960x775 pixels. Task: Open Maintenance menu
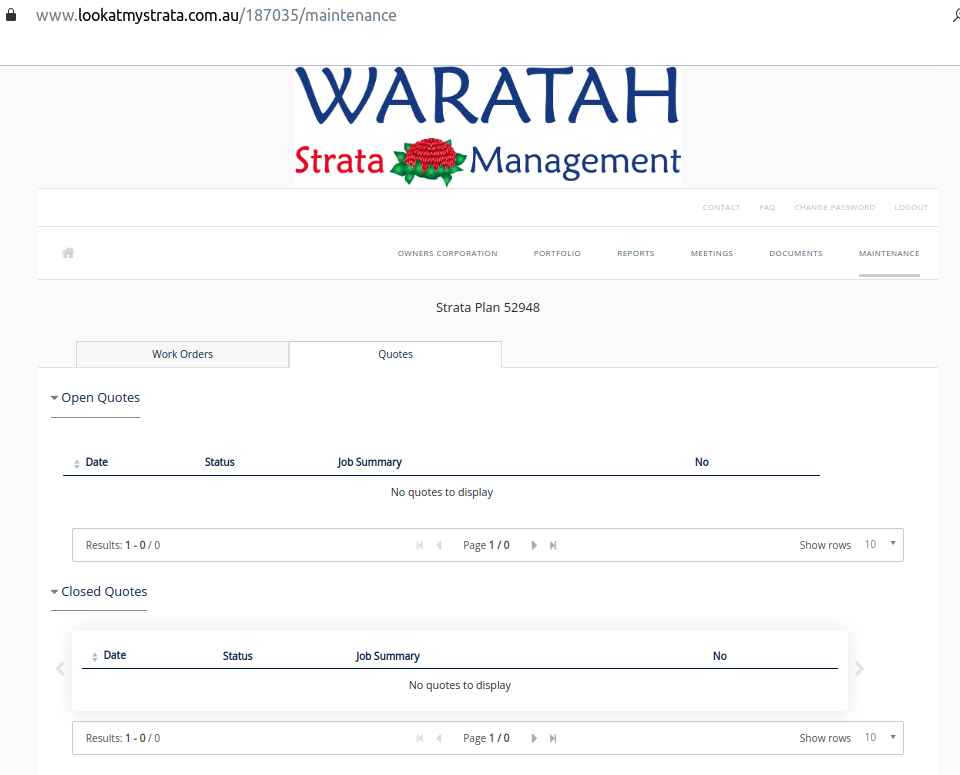coord(889,253)
